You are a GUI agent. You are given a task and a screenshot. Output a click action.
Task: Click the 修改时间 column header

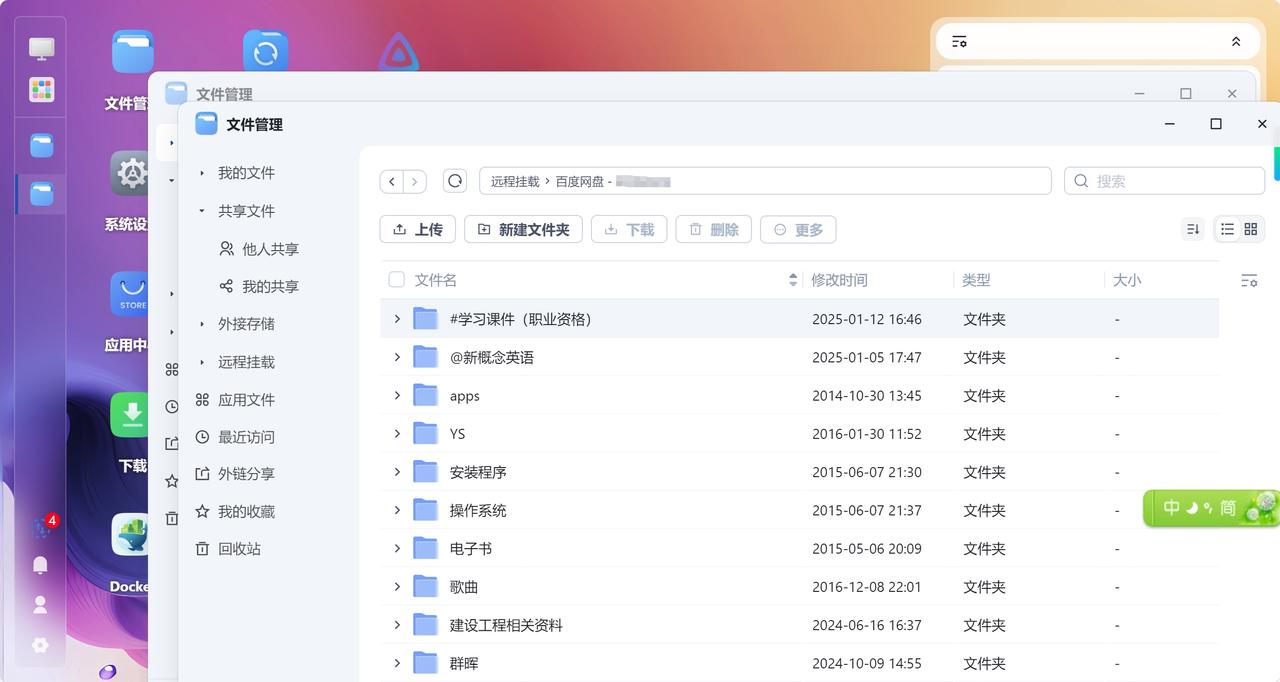pyautogui.click(x=839, y=280)
